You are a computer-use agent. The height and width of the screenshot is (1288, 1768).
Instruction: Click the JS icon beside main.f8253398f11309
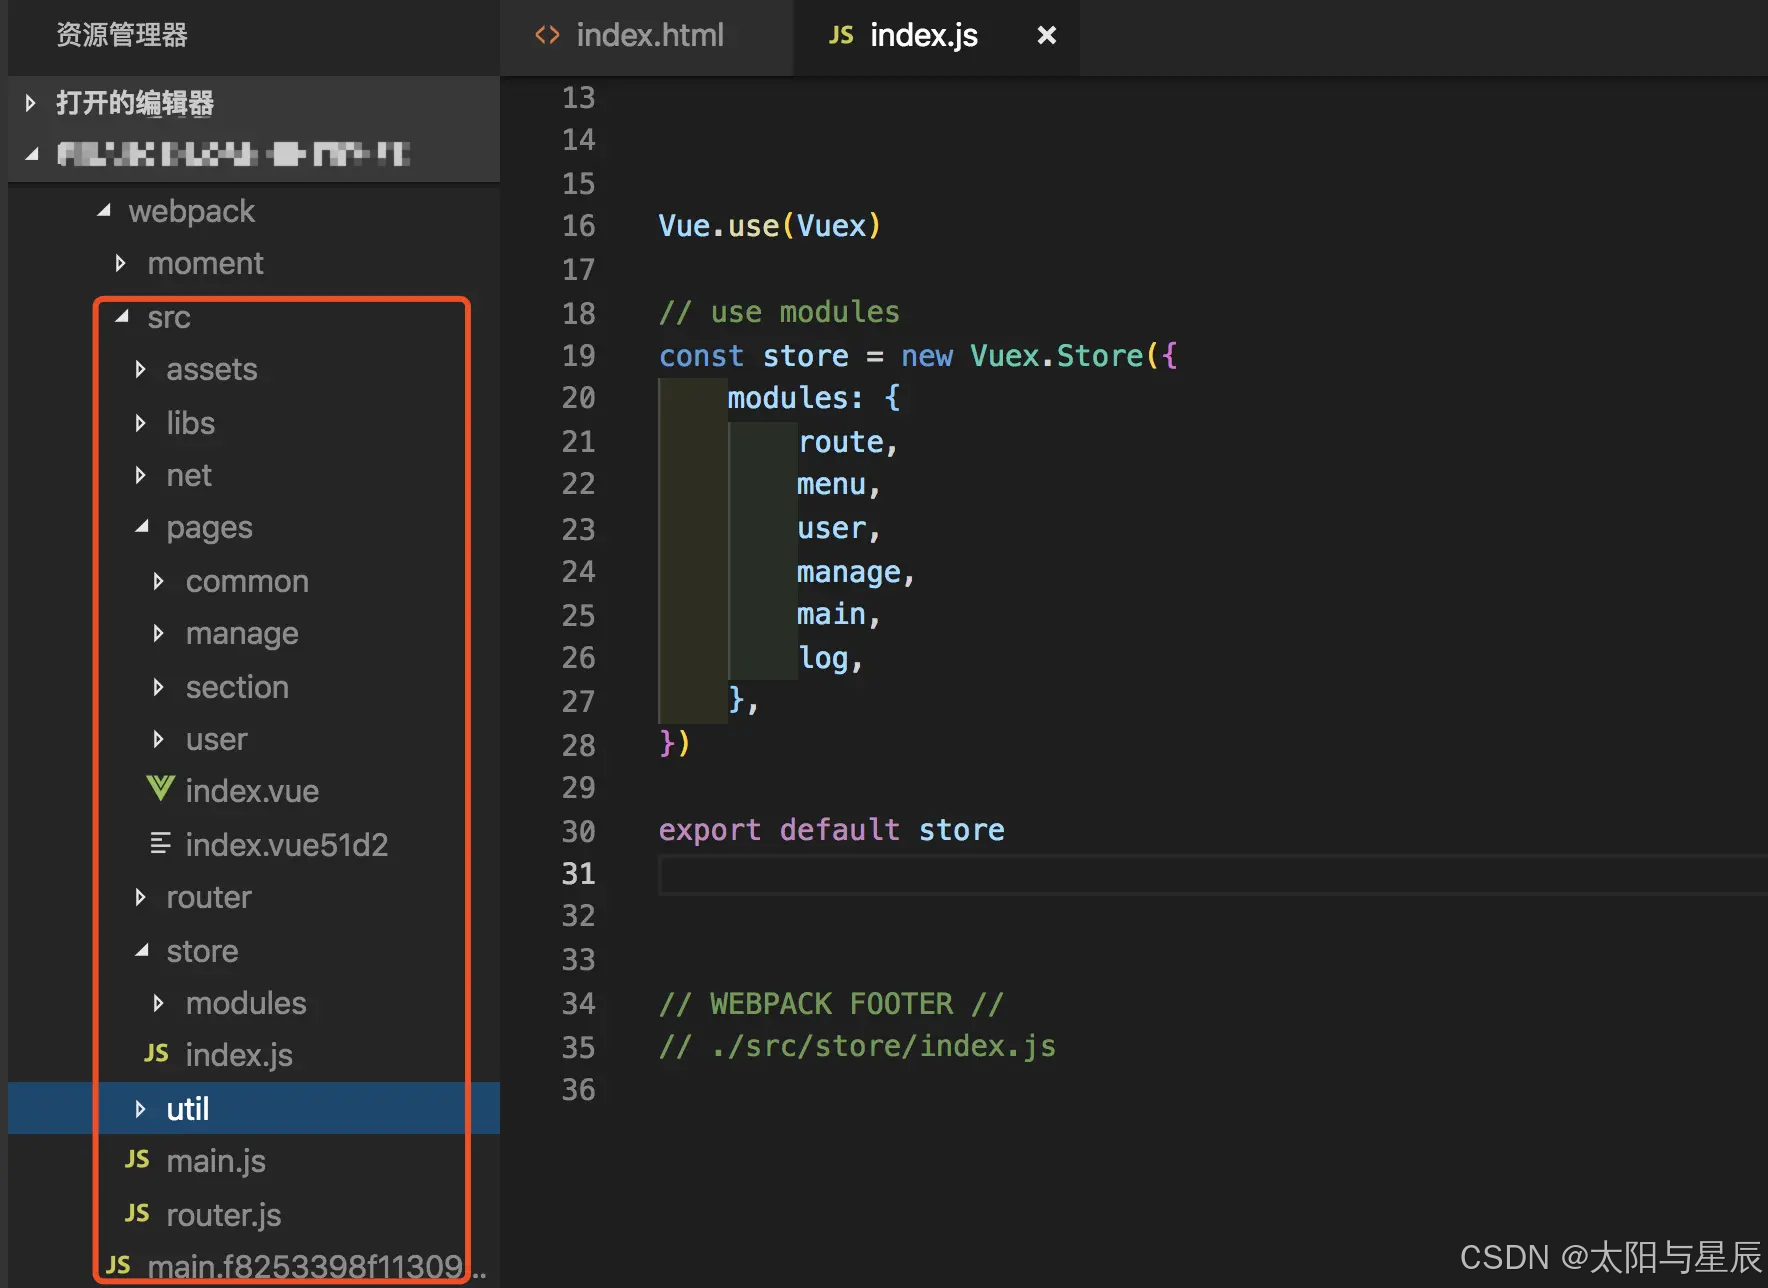point(118,1266)
